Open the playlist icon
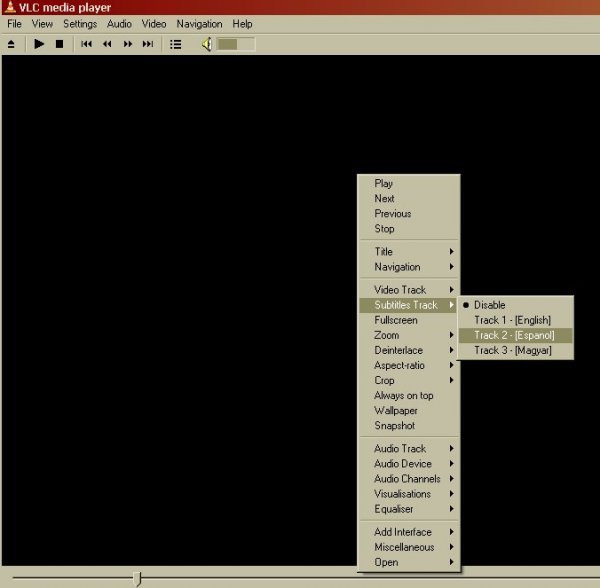 pyautogui.click(x=176, y=44)
